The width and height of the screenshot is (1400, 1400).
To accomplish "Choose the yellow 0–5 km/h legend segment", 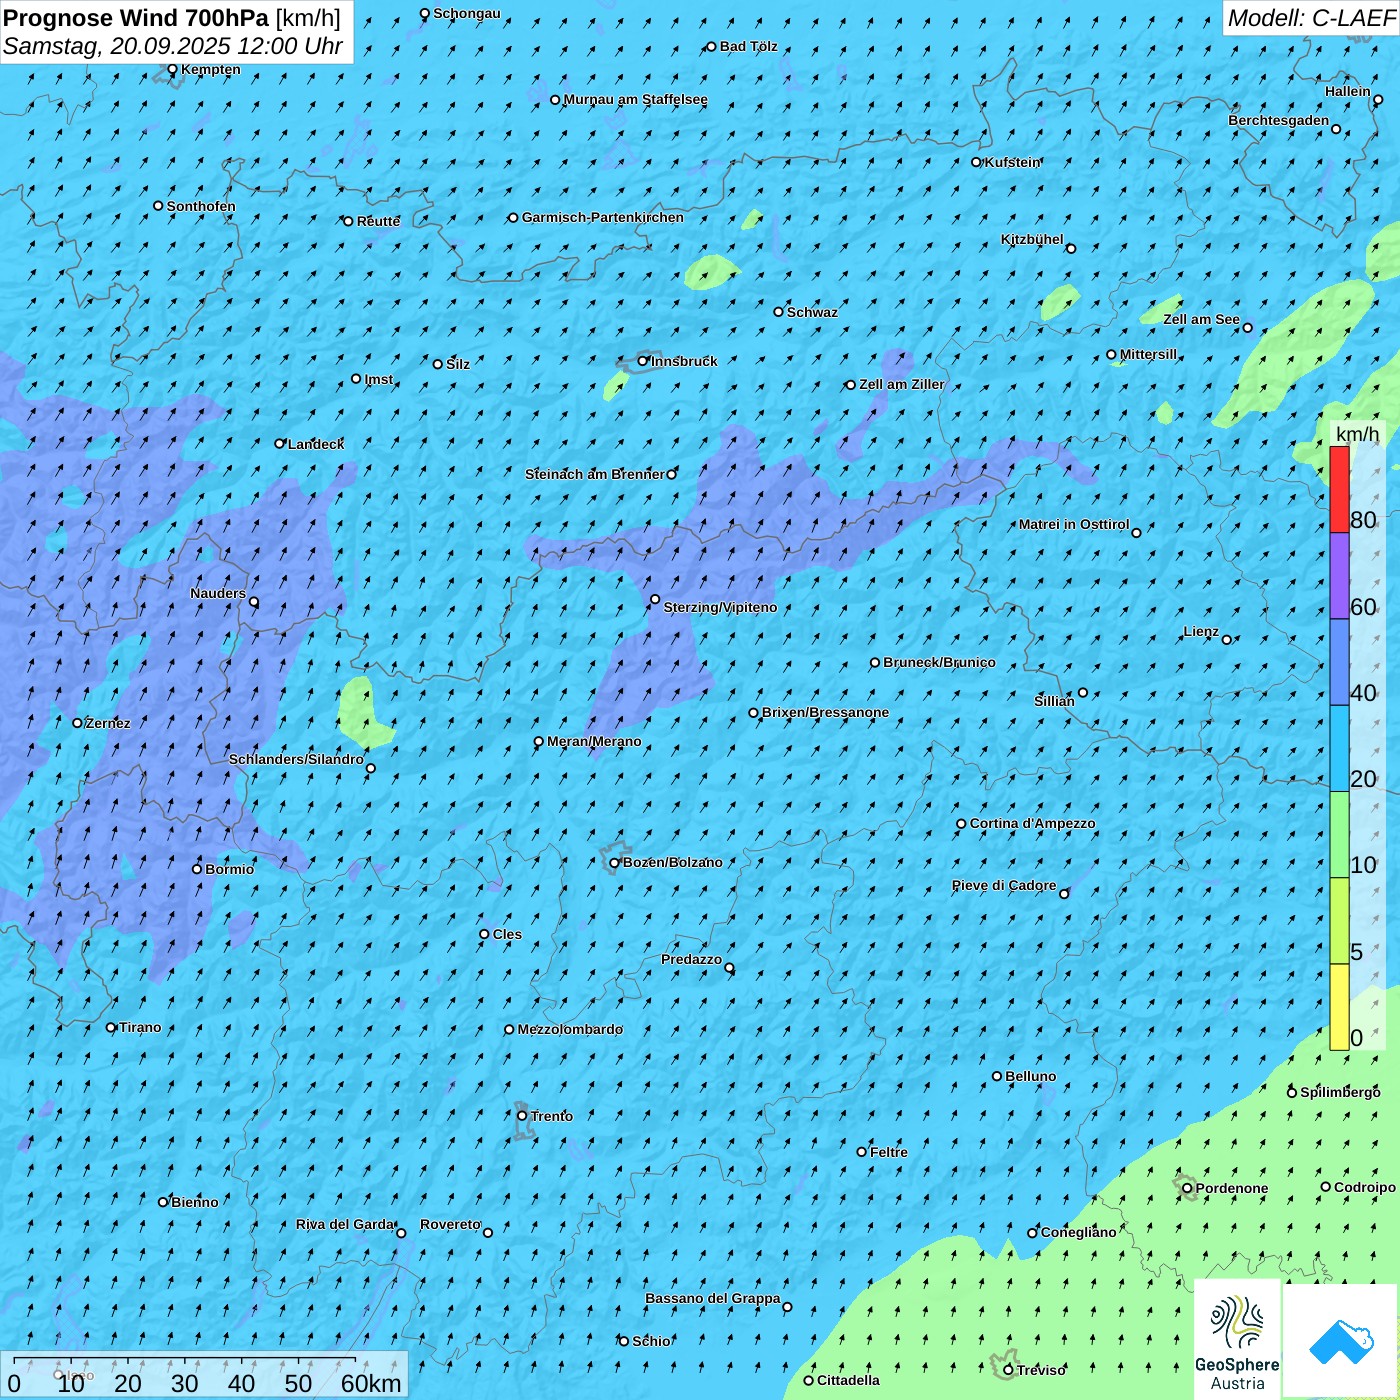I will pos(1339,1007).
